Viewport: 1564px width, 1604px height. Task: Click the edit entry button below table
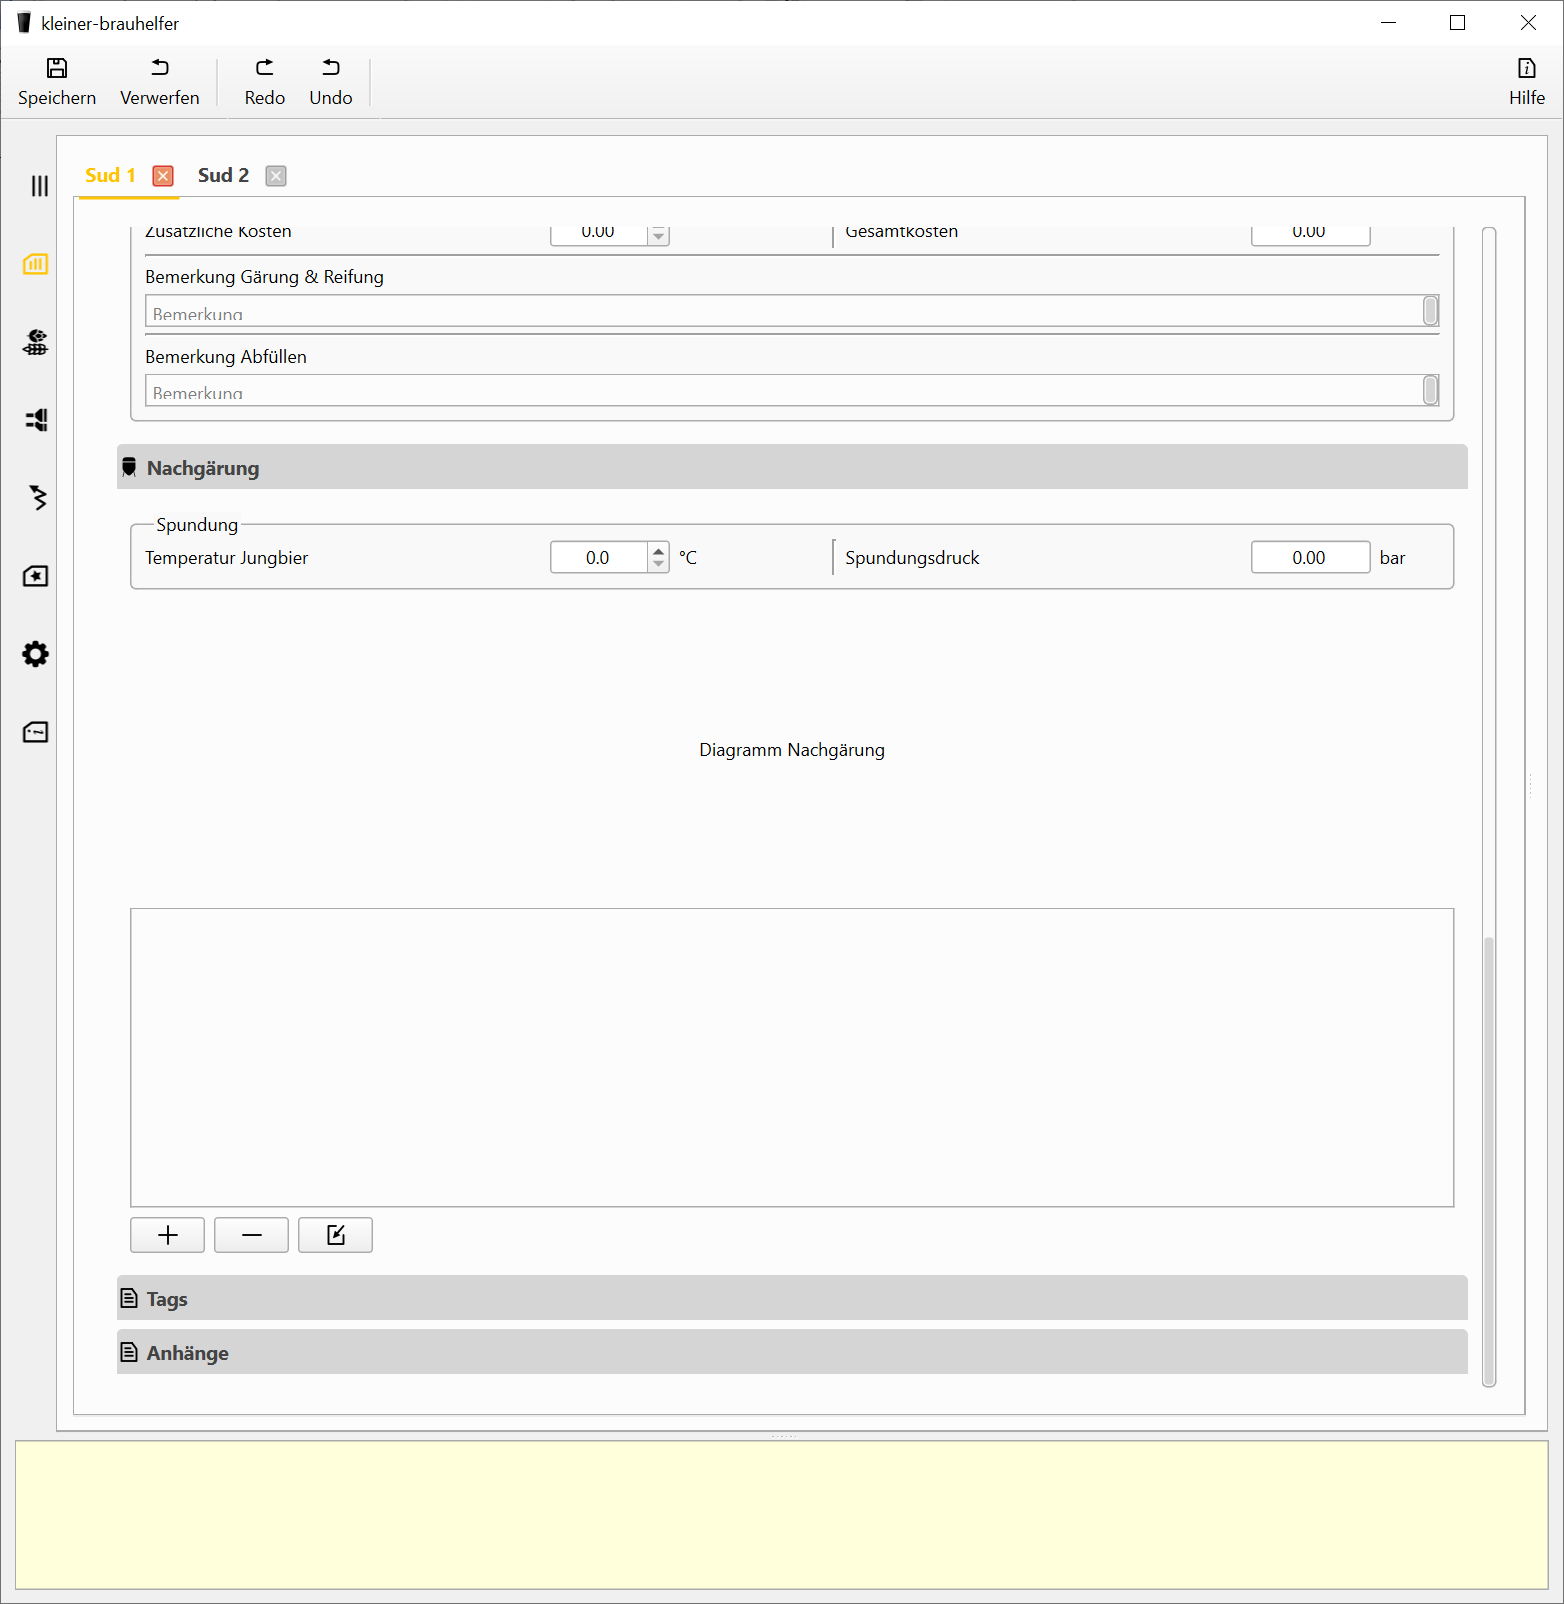335,1235
